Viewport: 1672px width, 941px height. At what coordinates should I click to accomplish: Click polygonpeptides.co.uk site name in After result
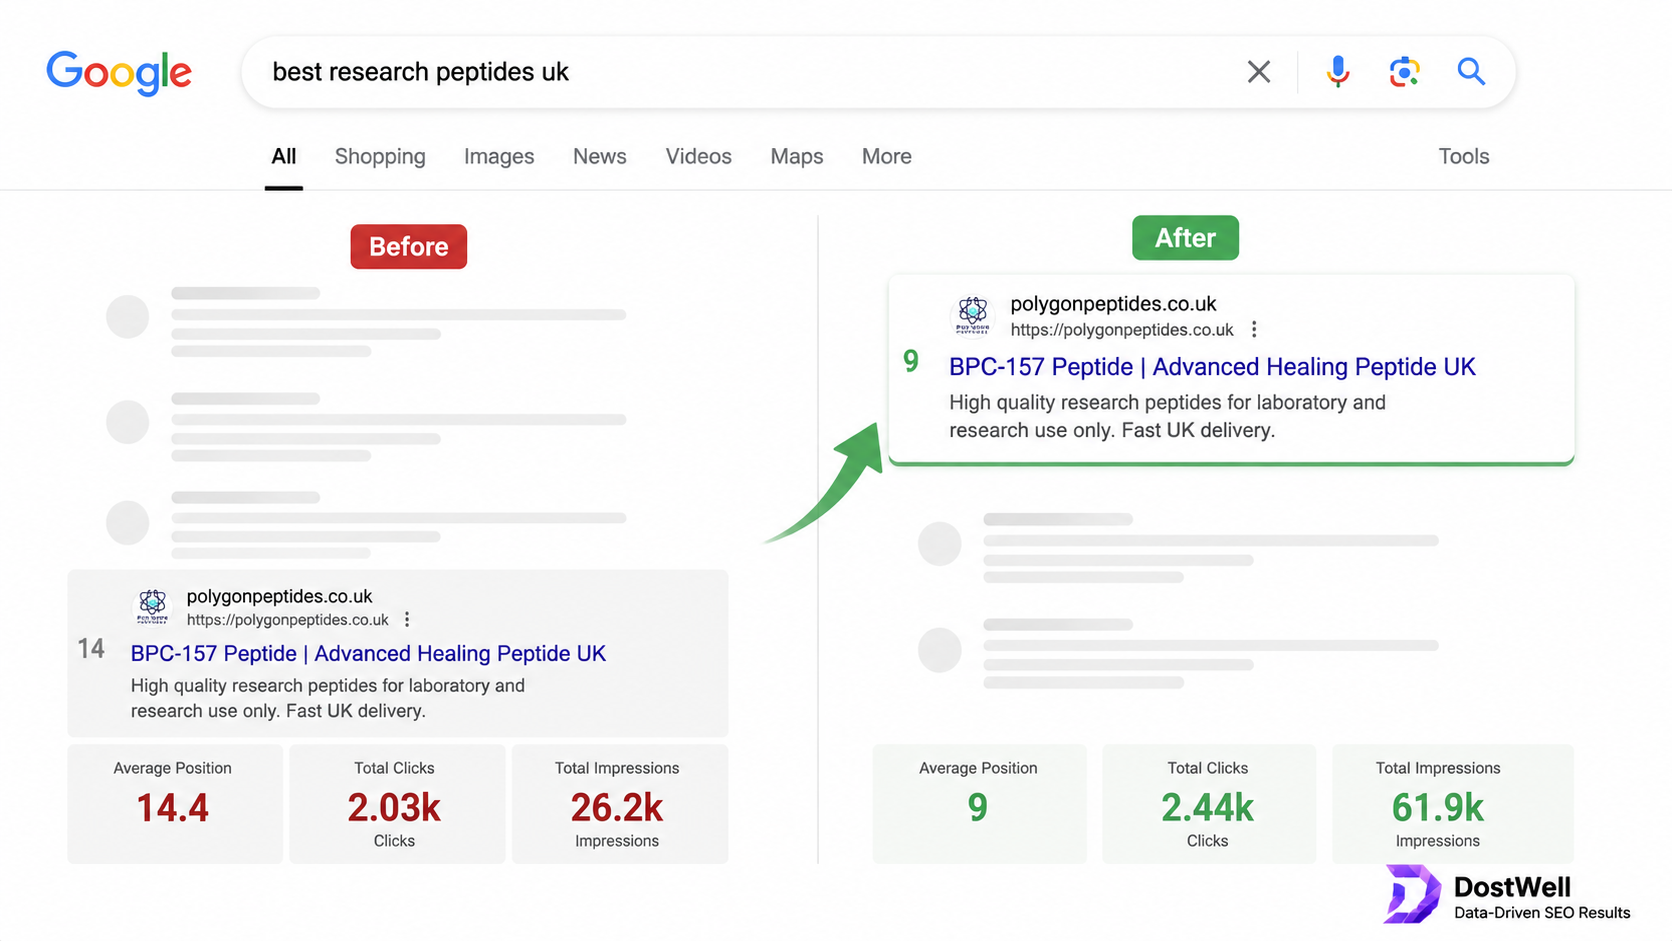[1114, 304]
